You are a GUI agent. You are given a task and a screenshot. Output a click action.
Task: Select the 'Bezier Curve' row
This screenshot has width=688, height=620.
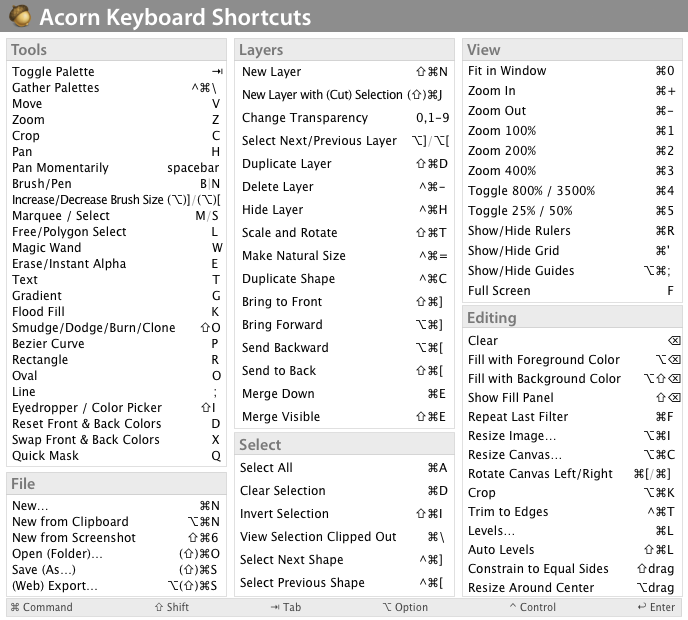[116, 344]
